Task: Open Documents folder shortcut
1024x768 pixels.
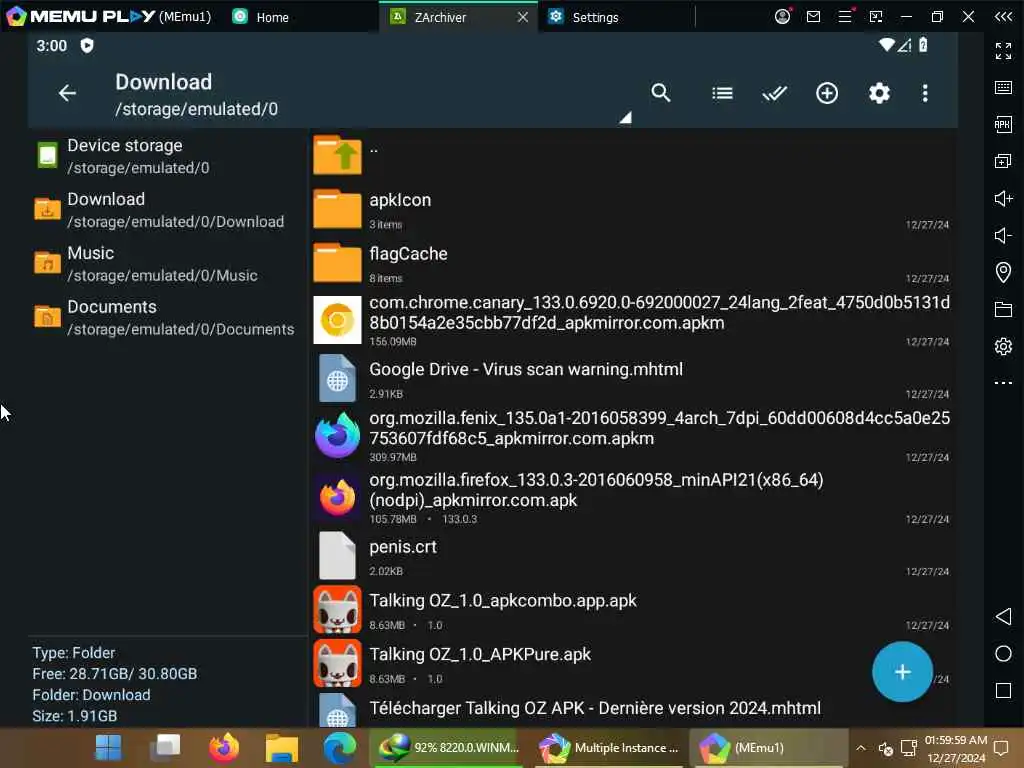Action: point(167,317)
